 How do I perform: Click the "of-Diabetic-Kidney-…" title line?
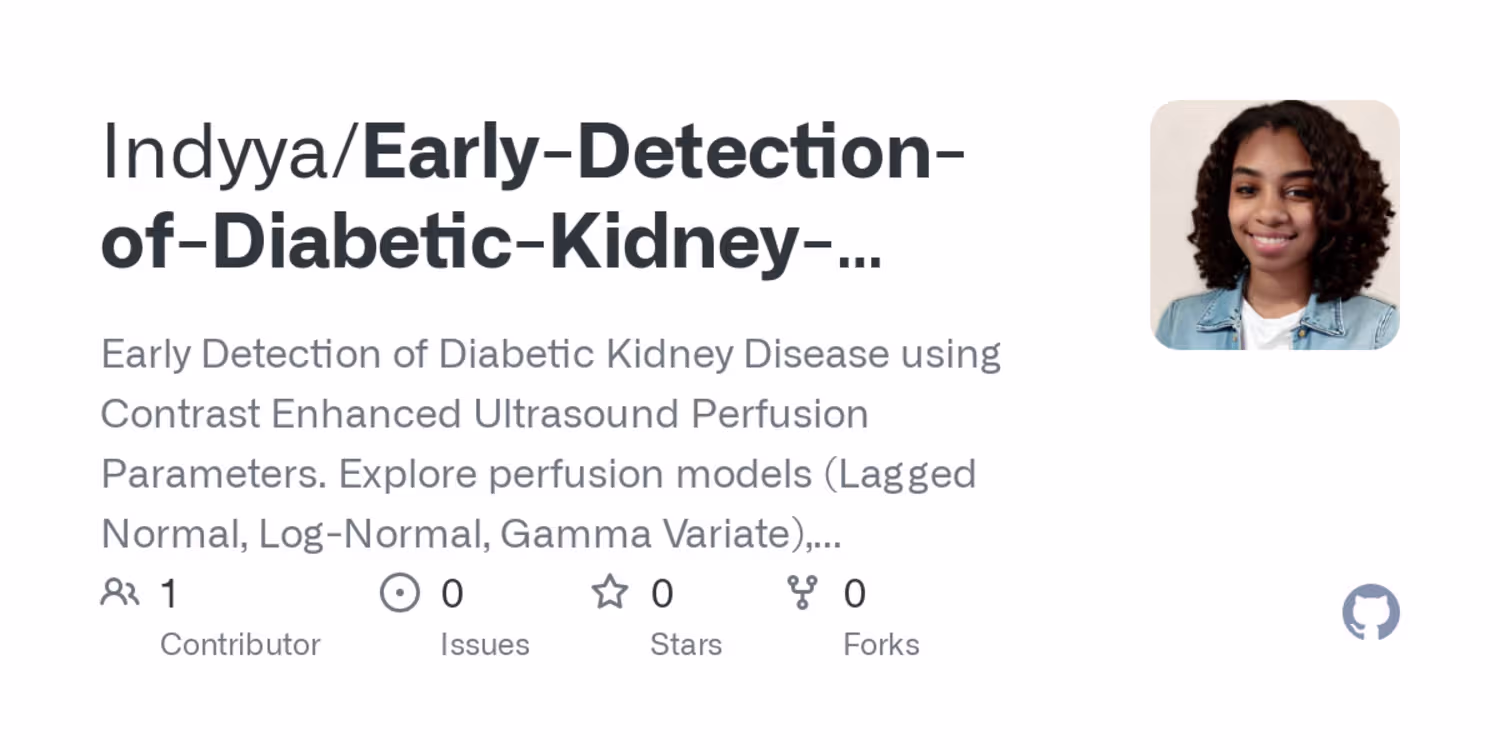coord(490,243)
